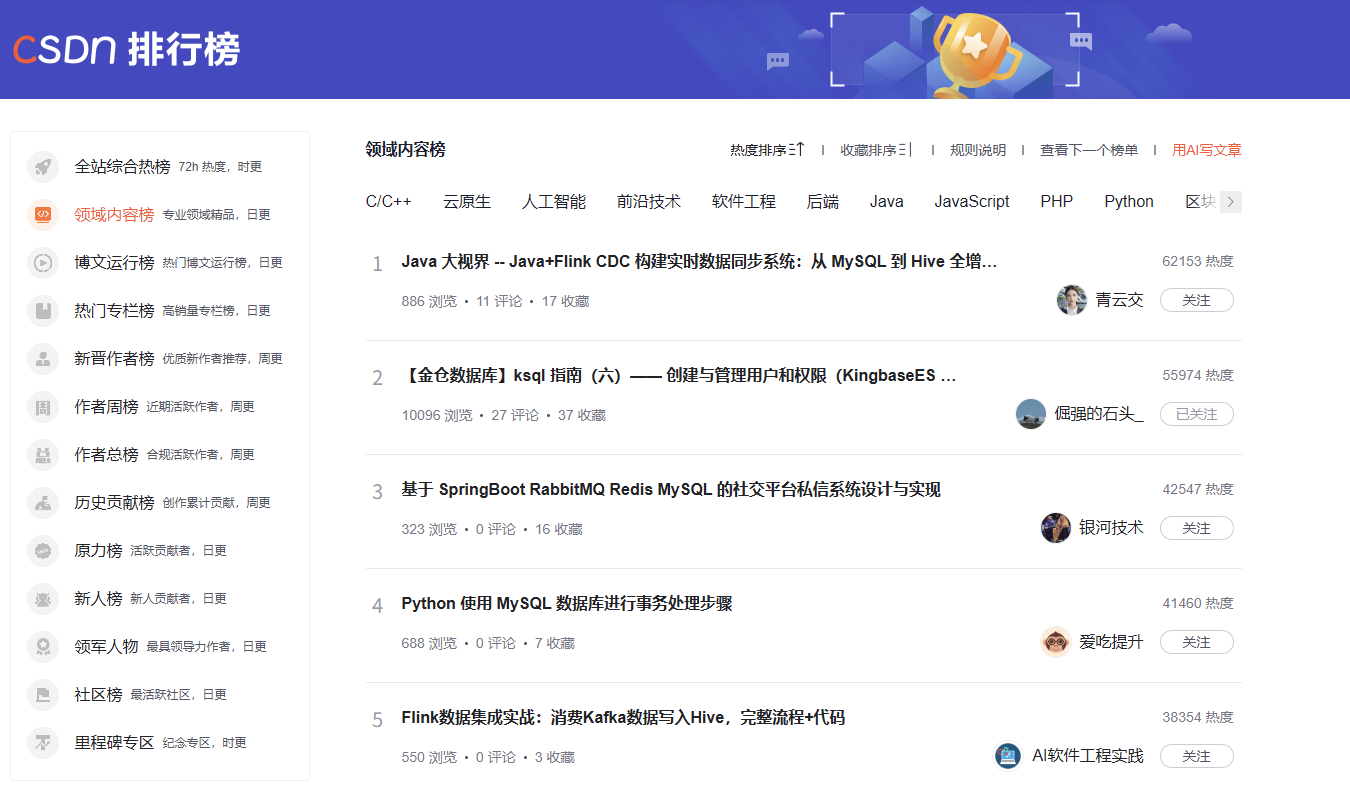Screen dimensions: 1350x795
Task: Click the person icon for 新晋作者榜
Action: [x=43, y=359]
